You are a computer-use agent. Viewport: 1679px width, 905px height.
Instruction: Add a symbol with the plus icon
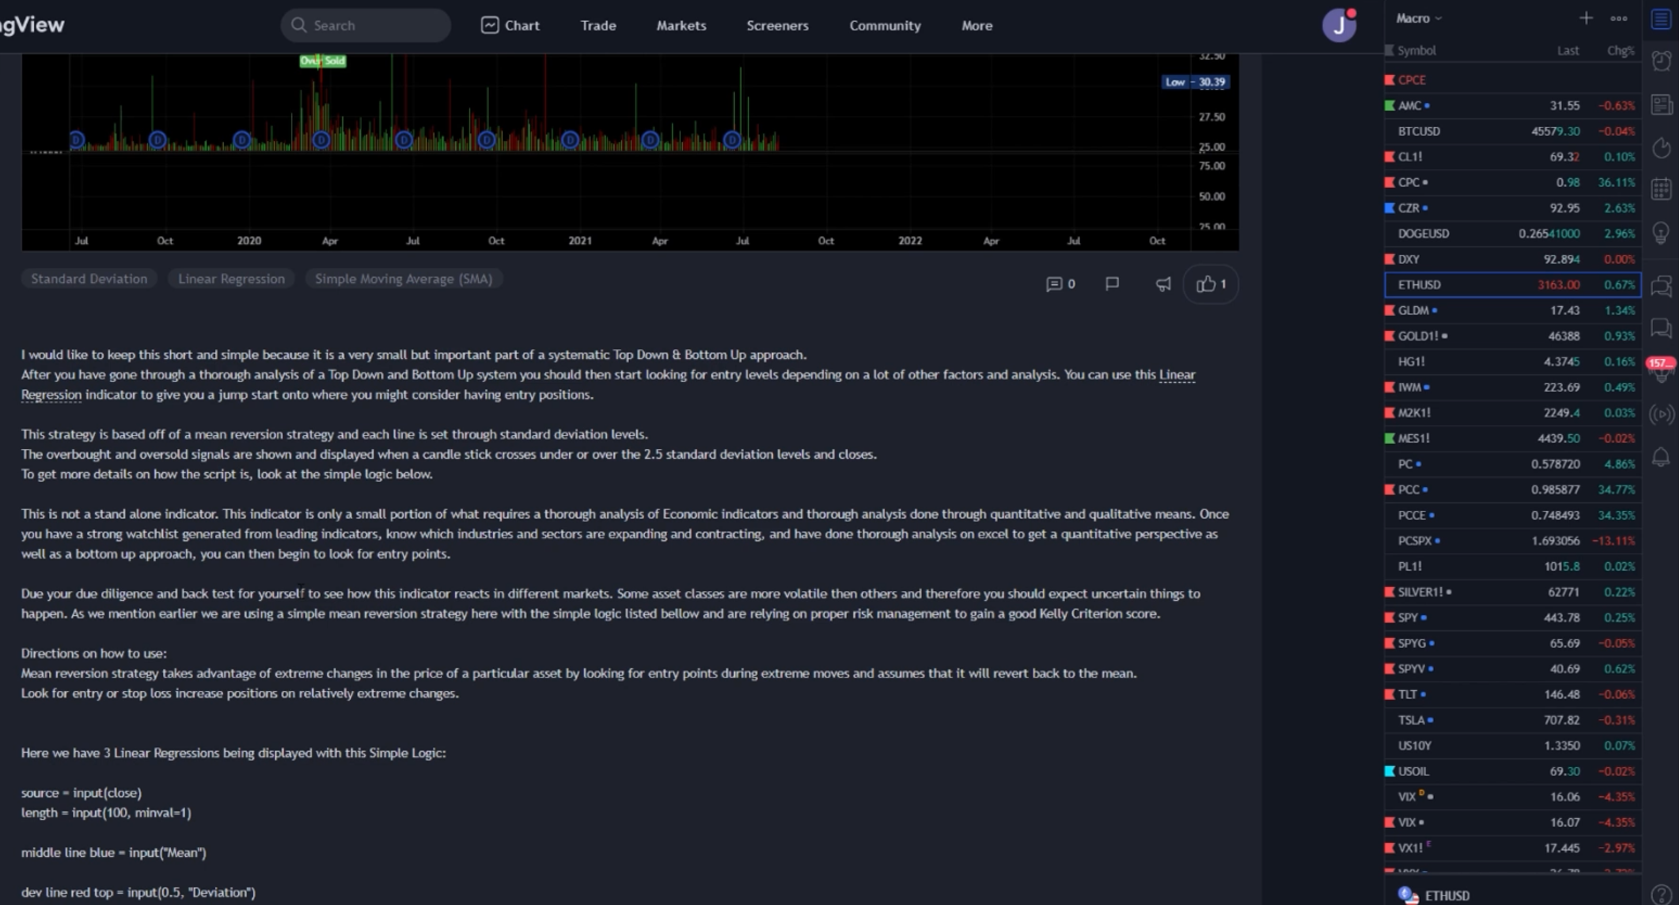click(x=1586, y=18)
